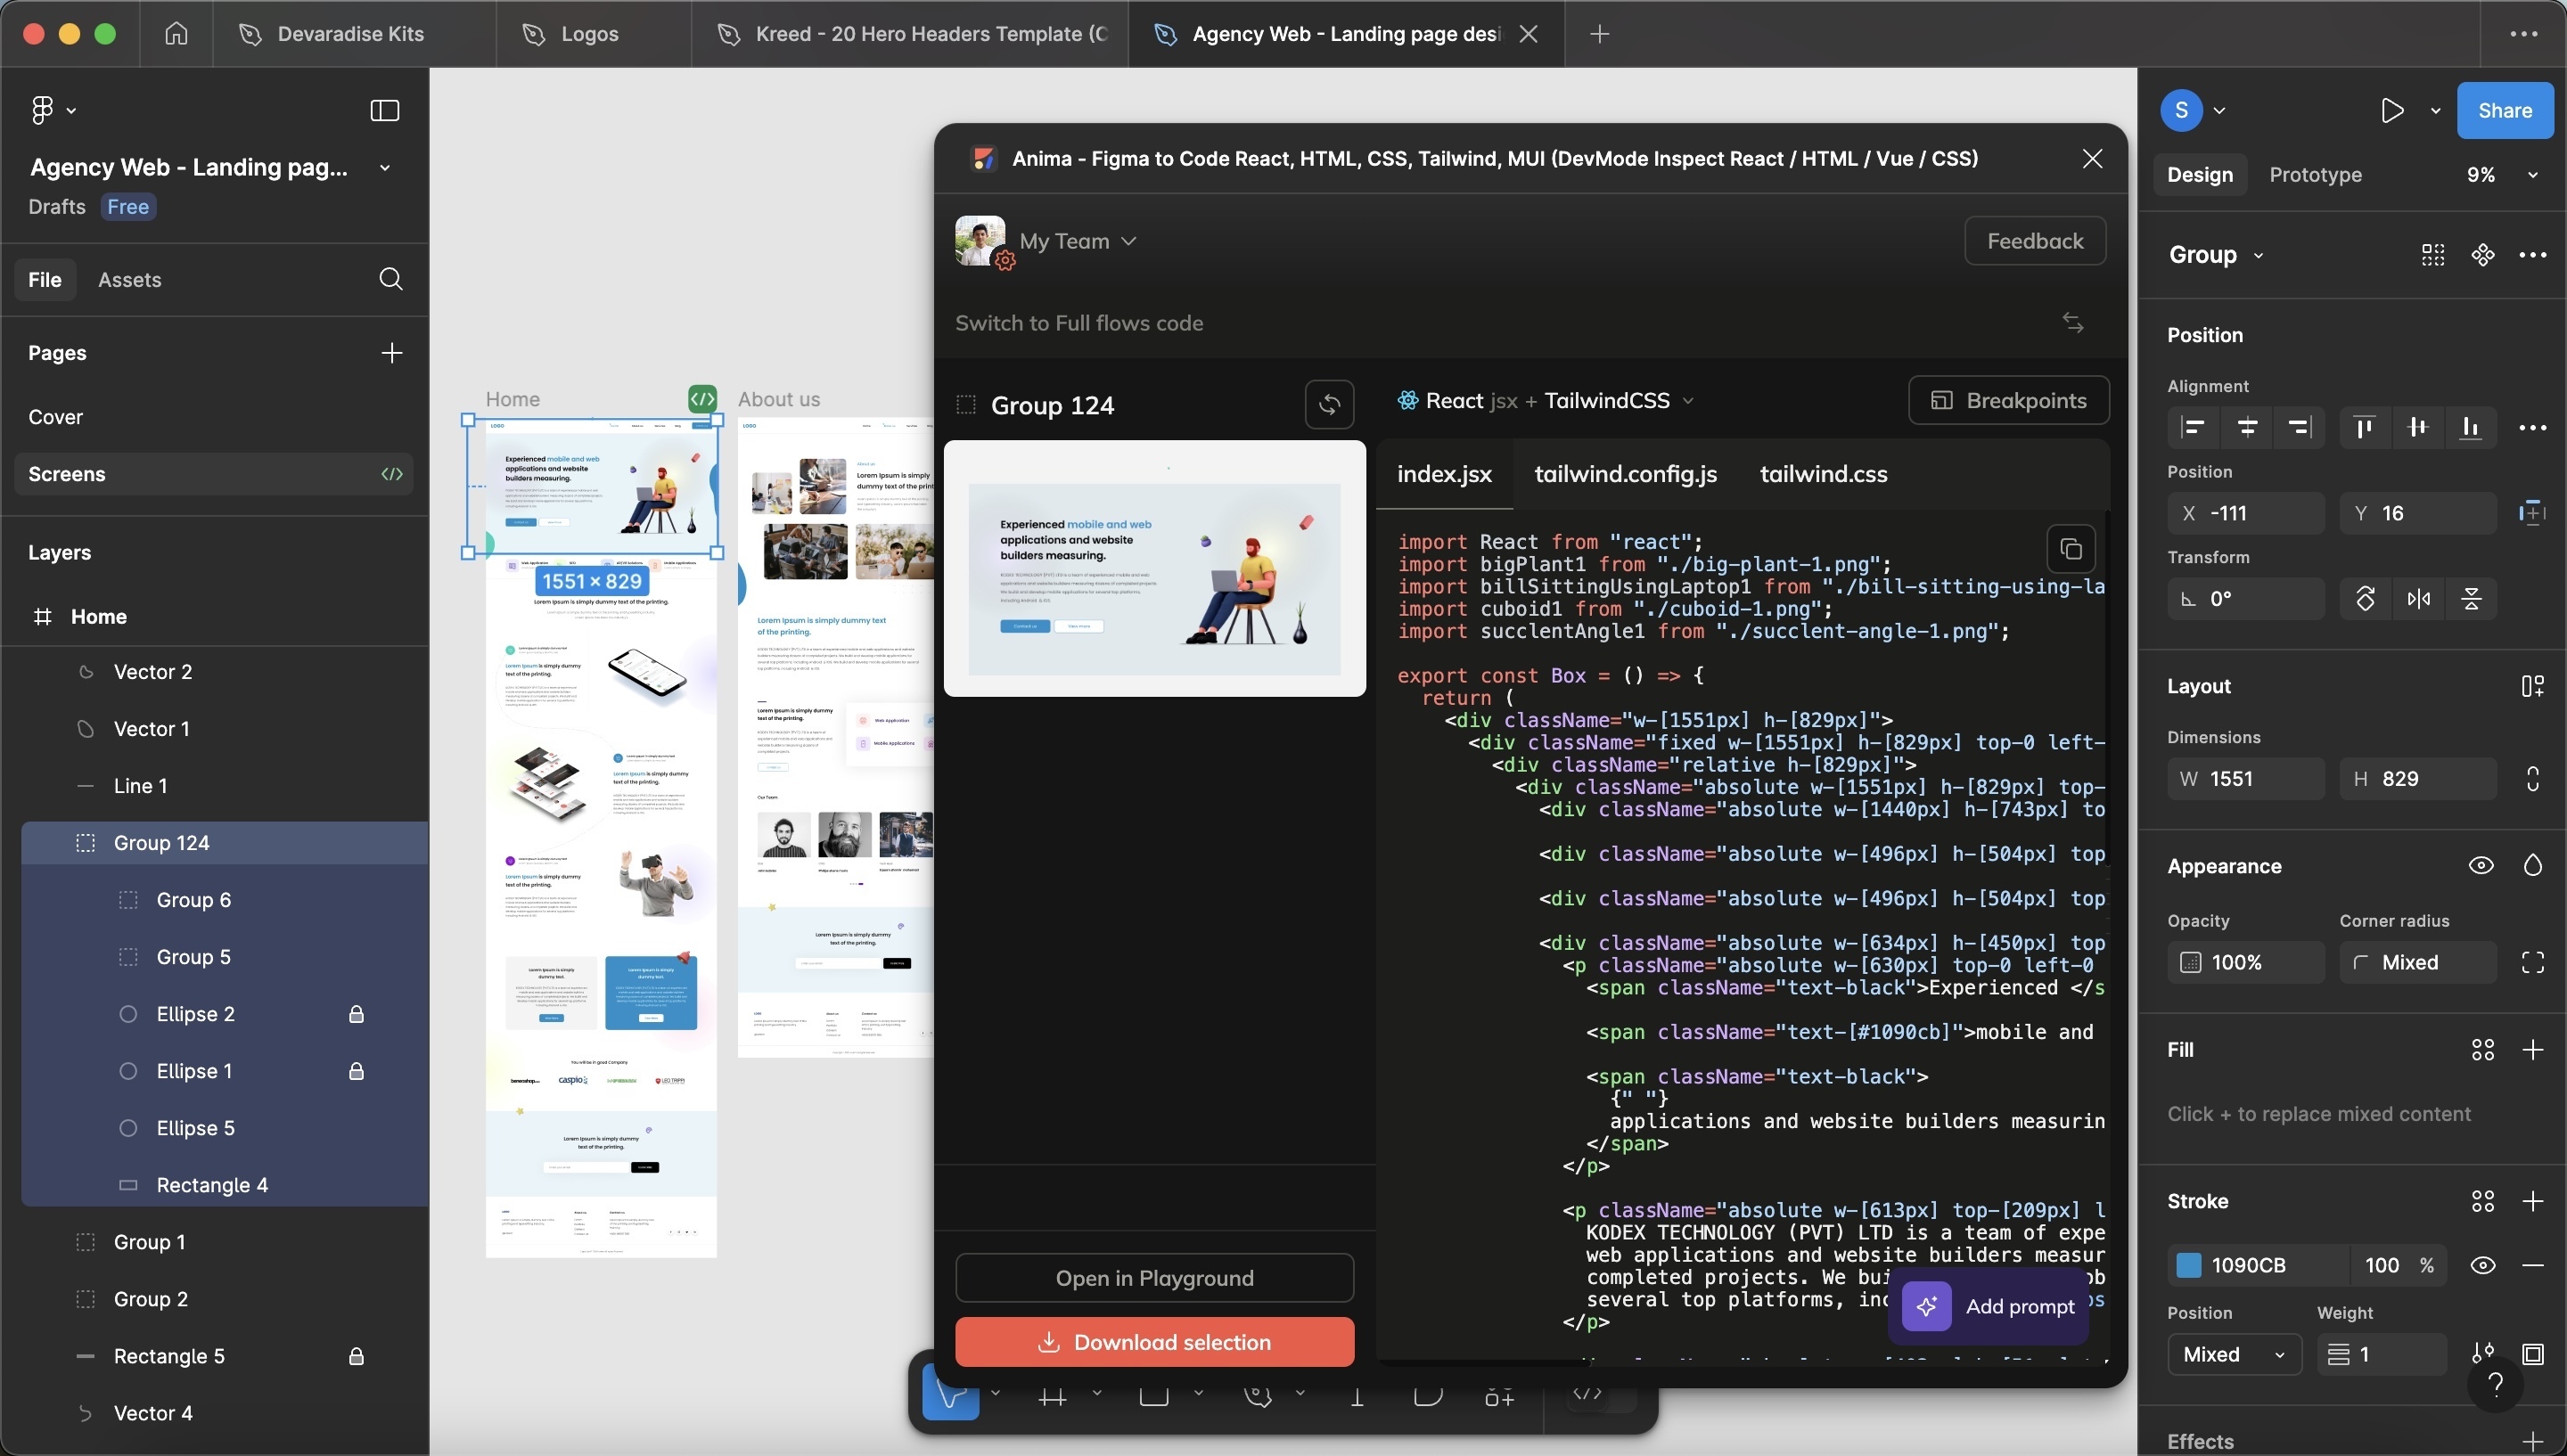
Task: Switch to the Assets tab
Action: (x=130, y=280)
